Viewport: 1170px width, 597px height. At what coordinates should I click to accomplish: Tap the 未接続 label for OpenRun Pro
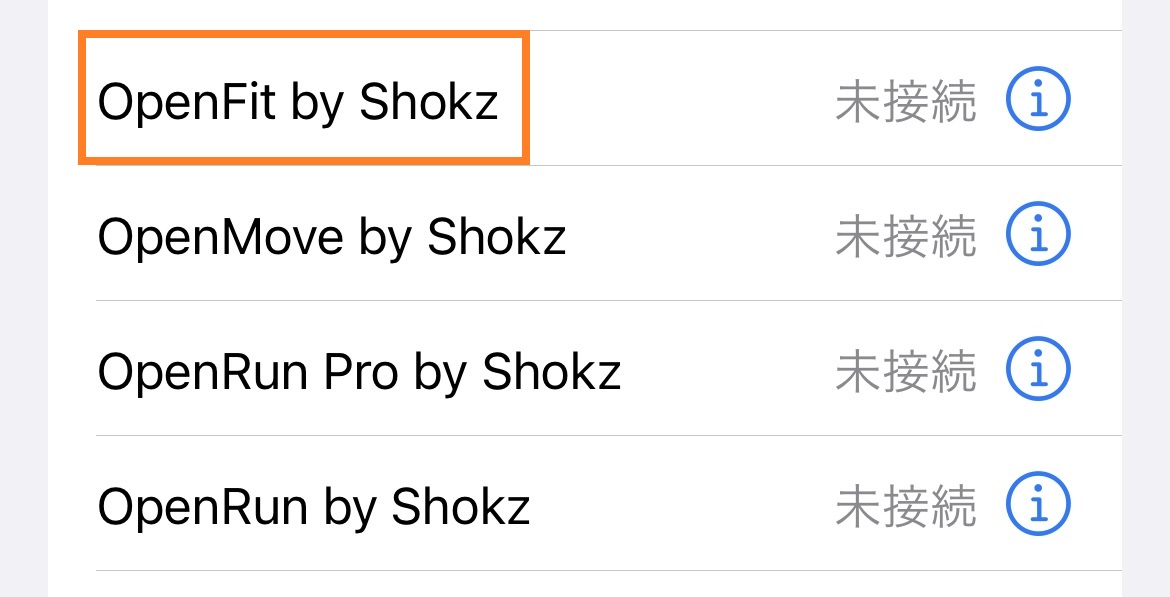pos(905,372)
